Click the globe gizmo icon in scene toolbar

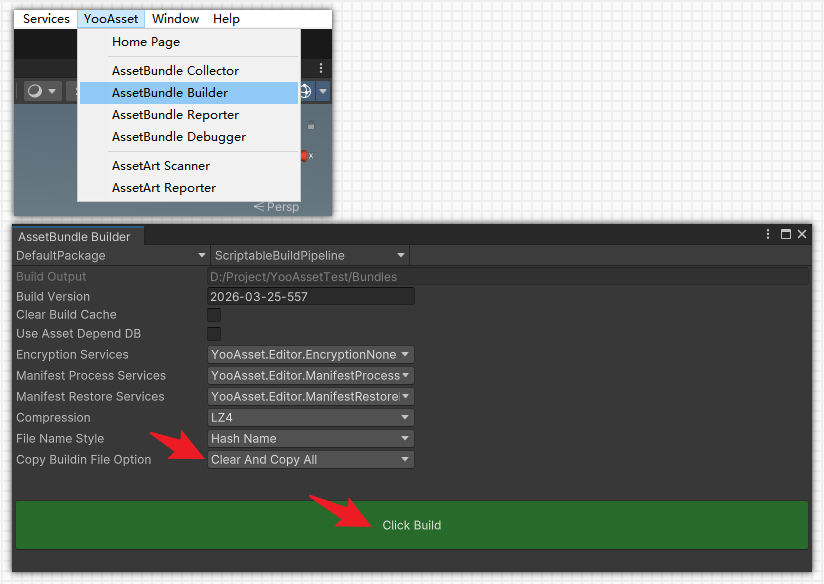[x=306, y=91]
